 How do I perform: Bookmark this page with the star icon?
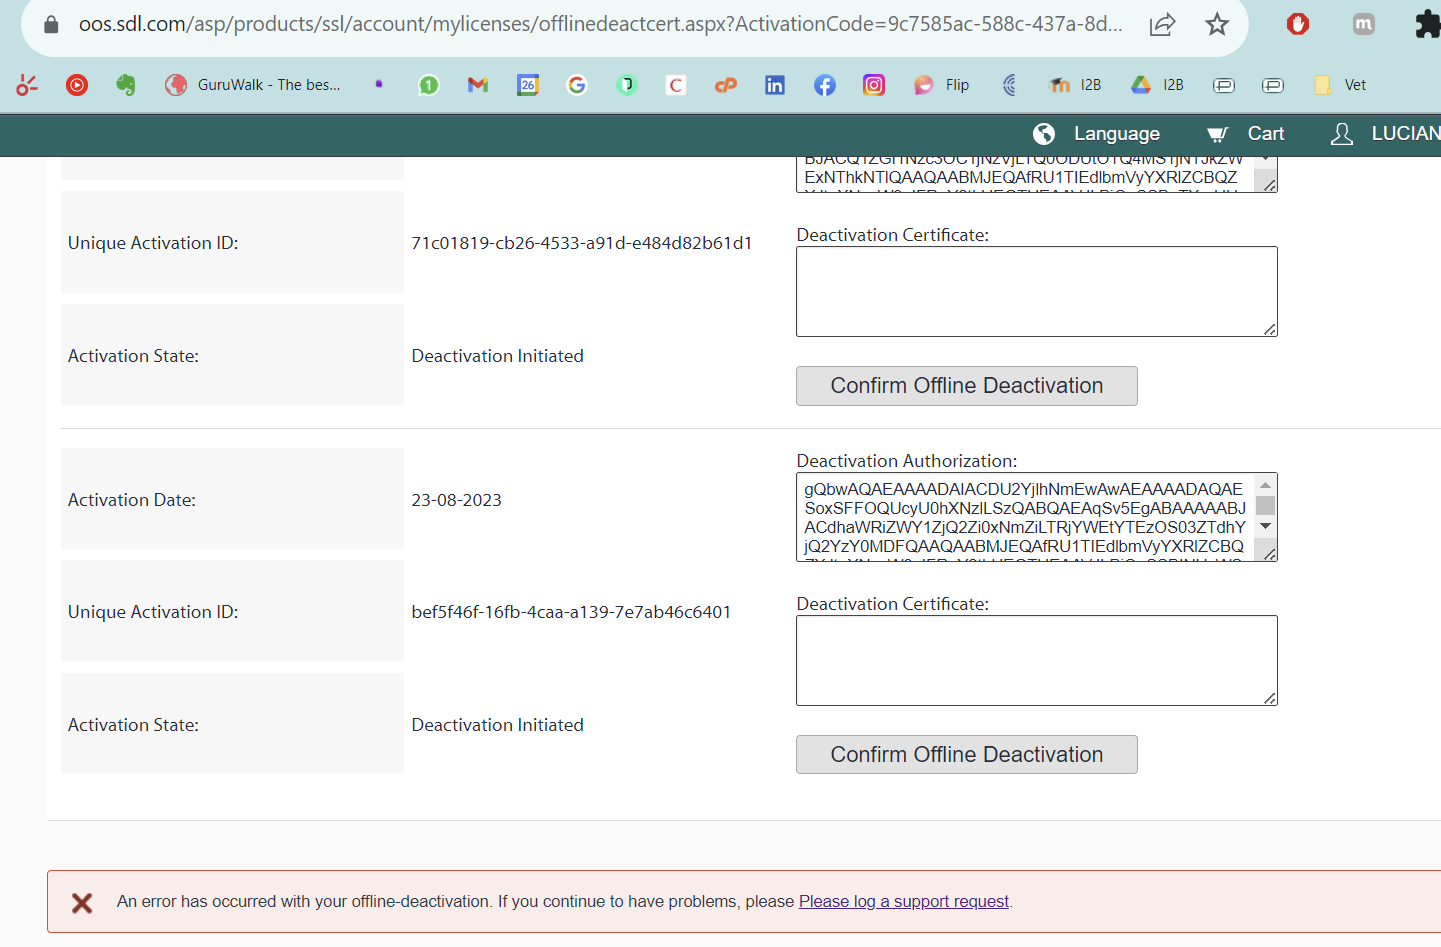(1217, 24)
